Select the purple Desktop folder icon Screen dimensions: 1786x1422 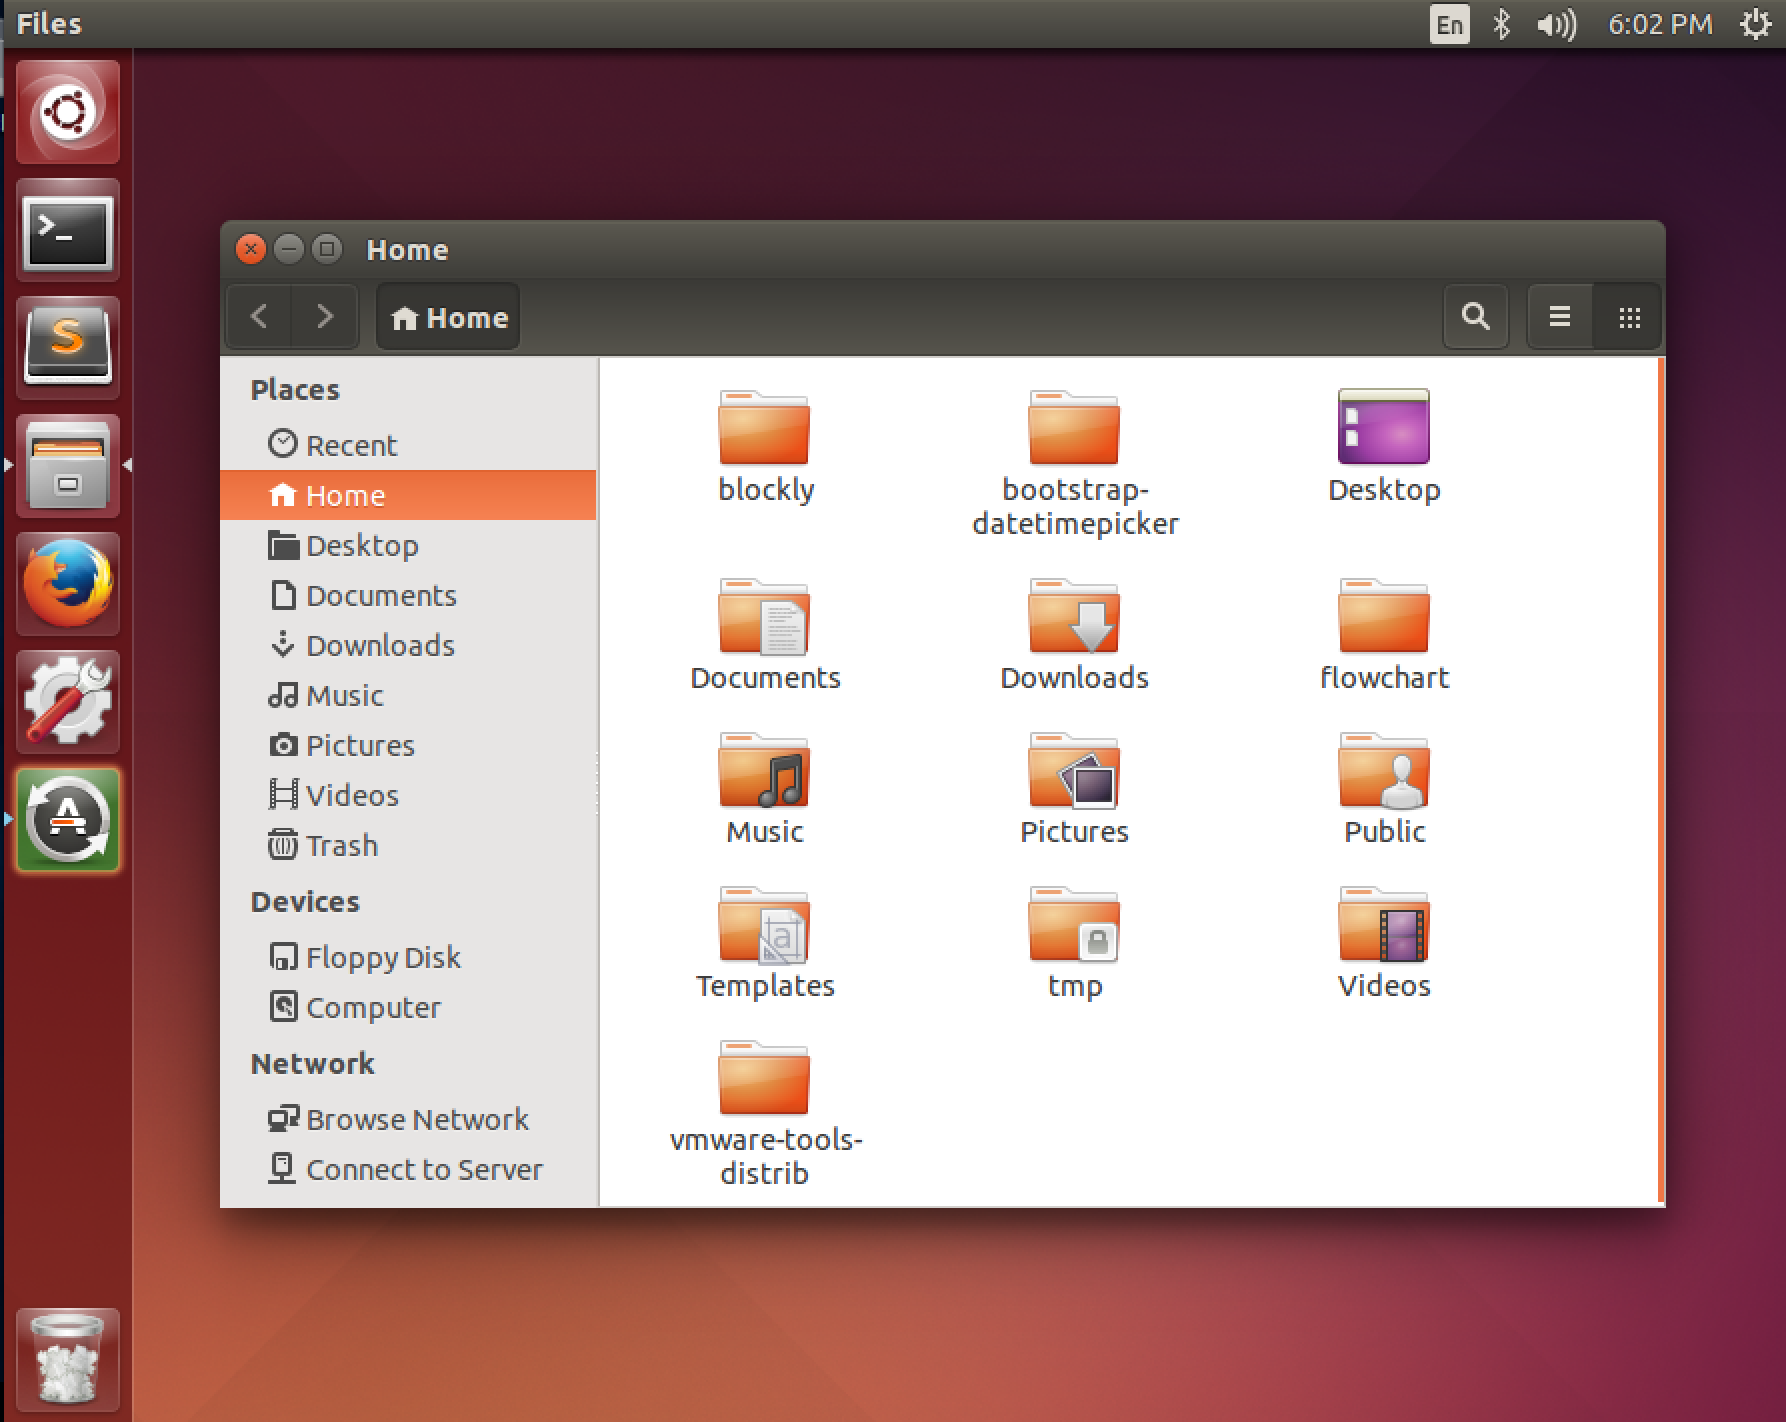[x=1383, y=427]
